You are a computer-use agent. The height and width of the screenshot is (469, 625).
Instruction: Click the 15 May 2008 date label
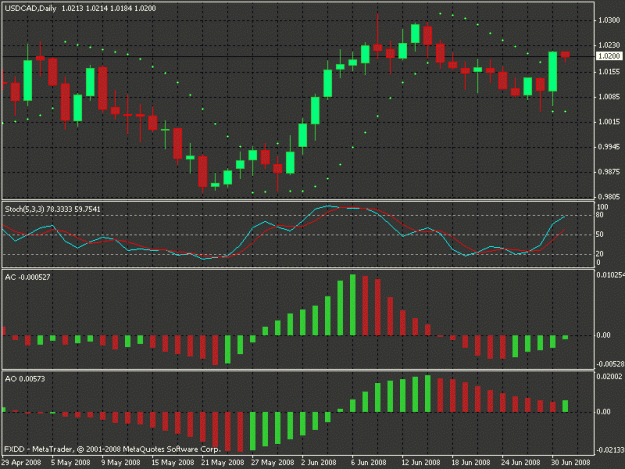point(173,463)
